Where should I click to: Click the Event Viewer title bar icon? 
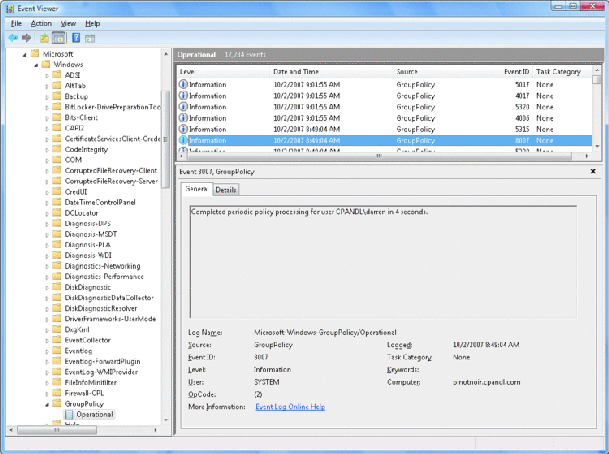10,8
